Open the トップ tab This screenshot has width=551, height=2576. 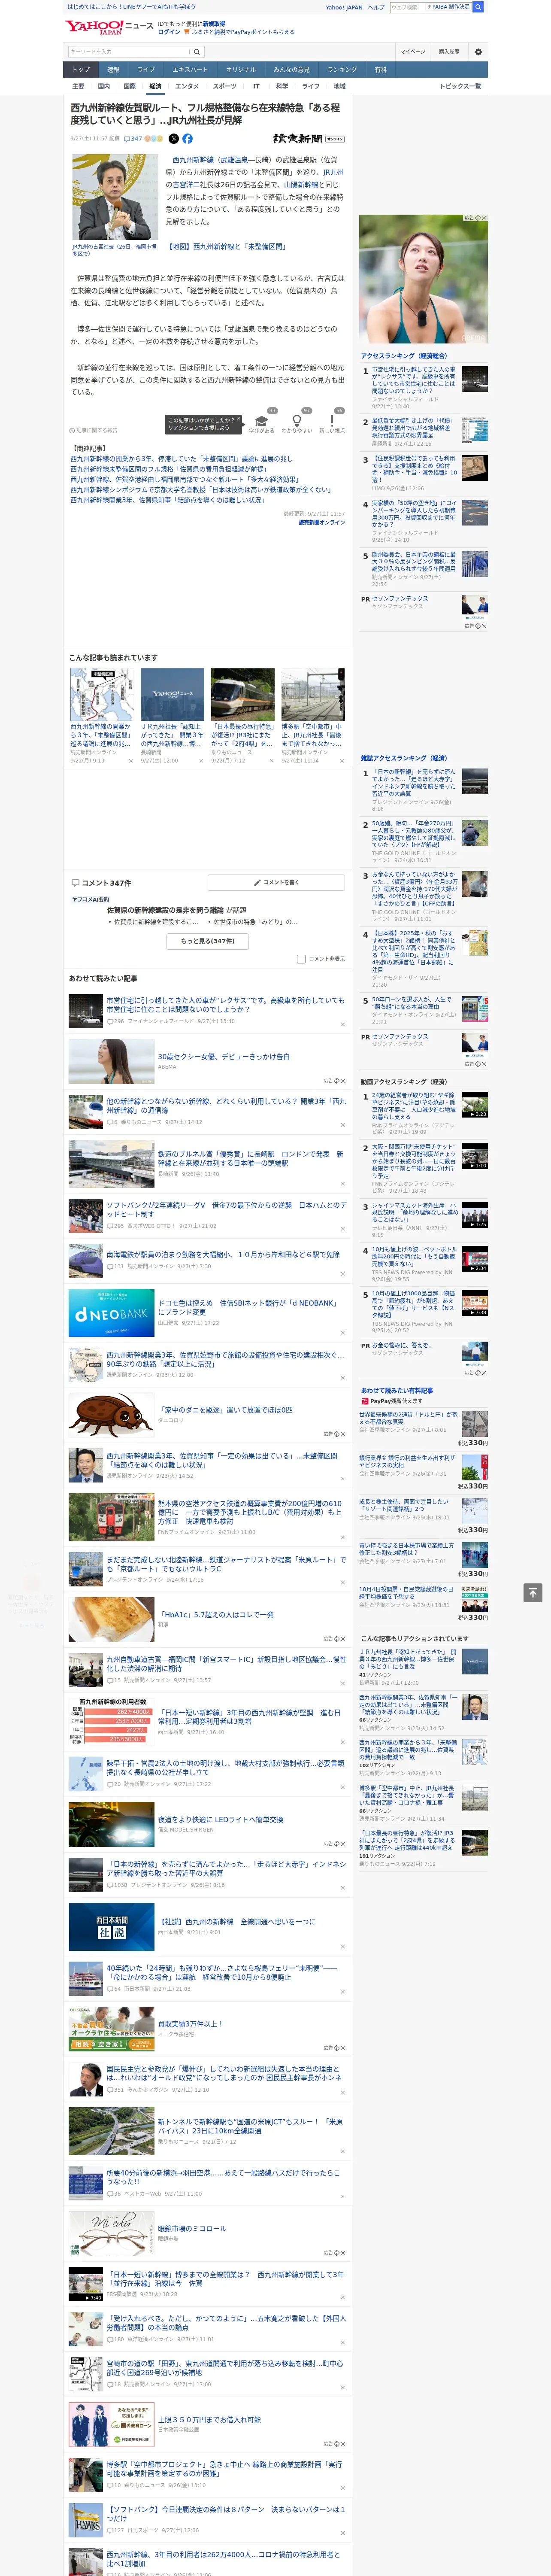[81, 70]
